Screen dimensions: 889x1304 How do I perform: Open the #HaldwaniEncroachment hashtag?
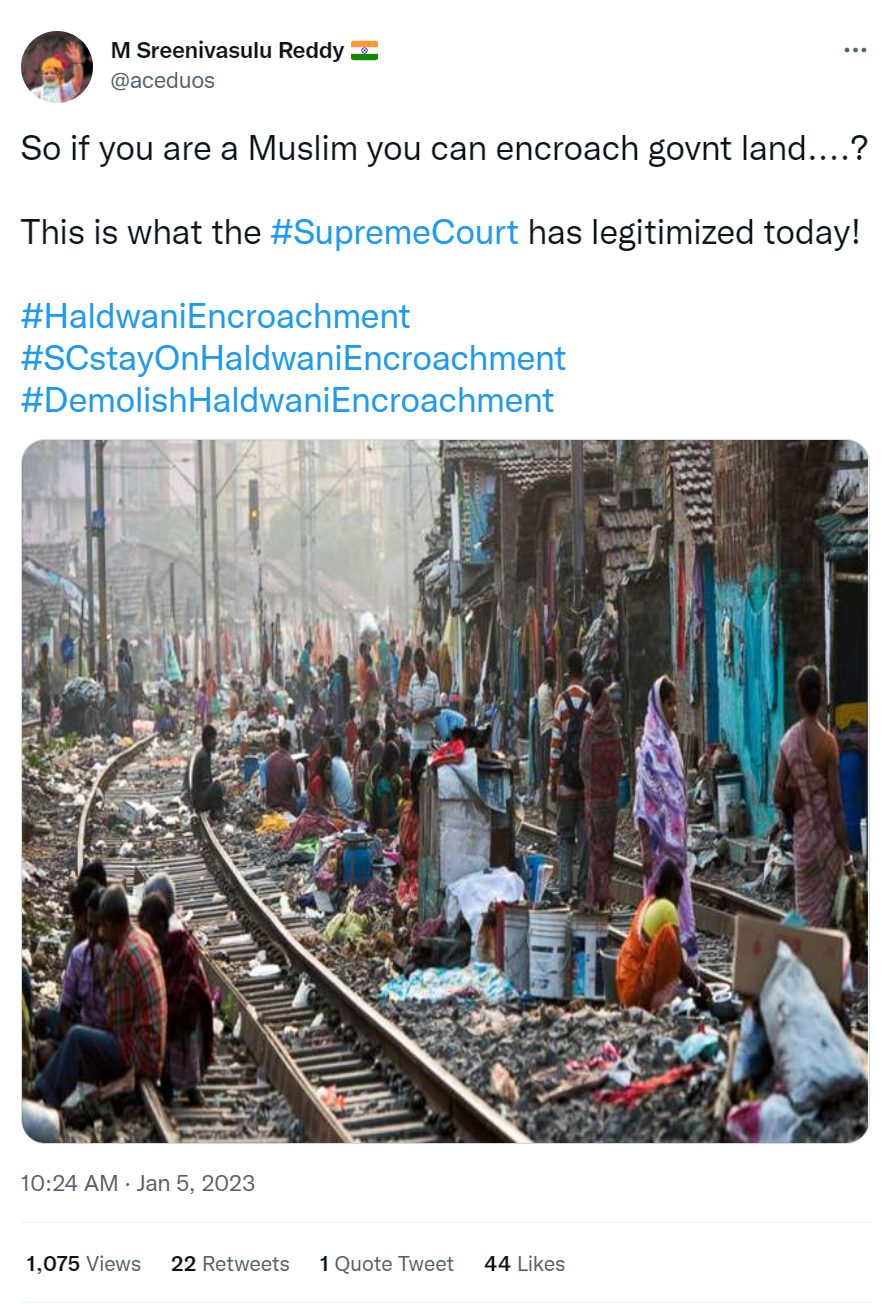215,317
